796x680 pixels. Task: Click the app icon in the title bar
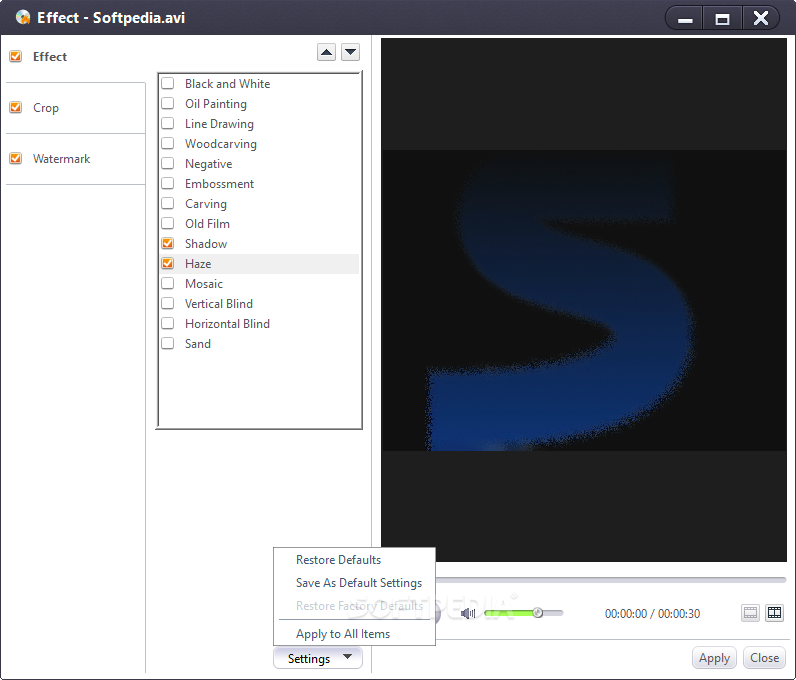click(23, 18)
